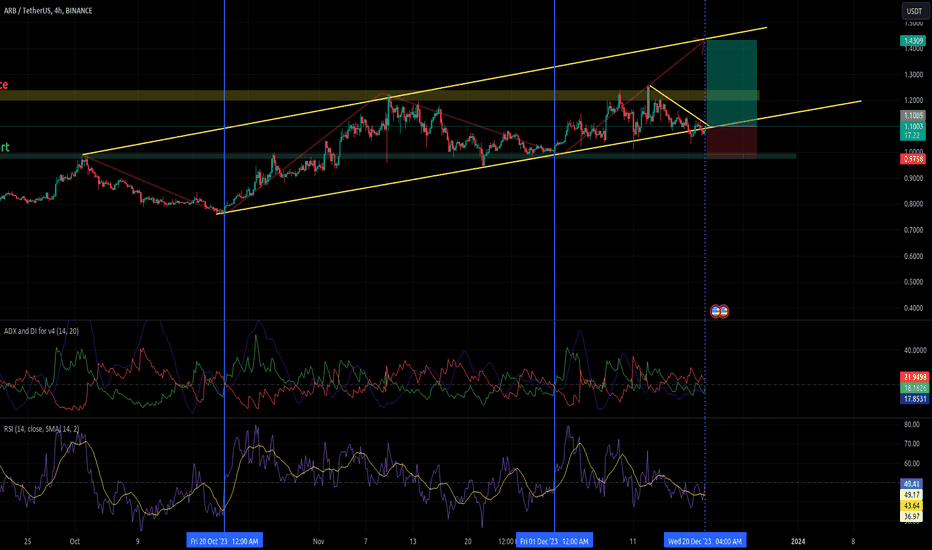Click the gray 1.1005 price label

(913, 116)
